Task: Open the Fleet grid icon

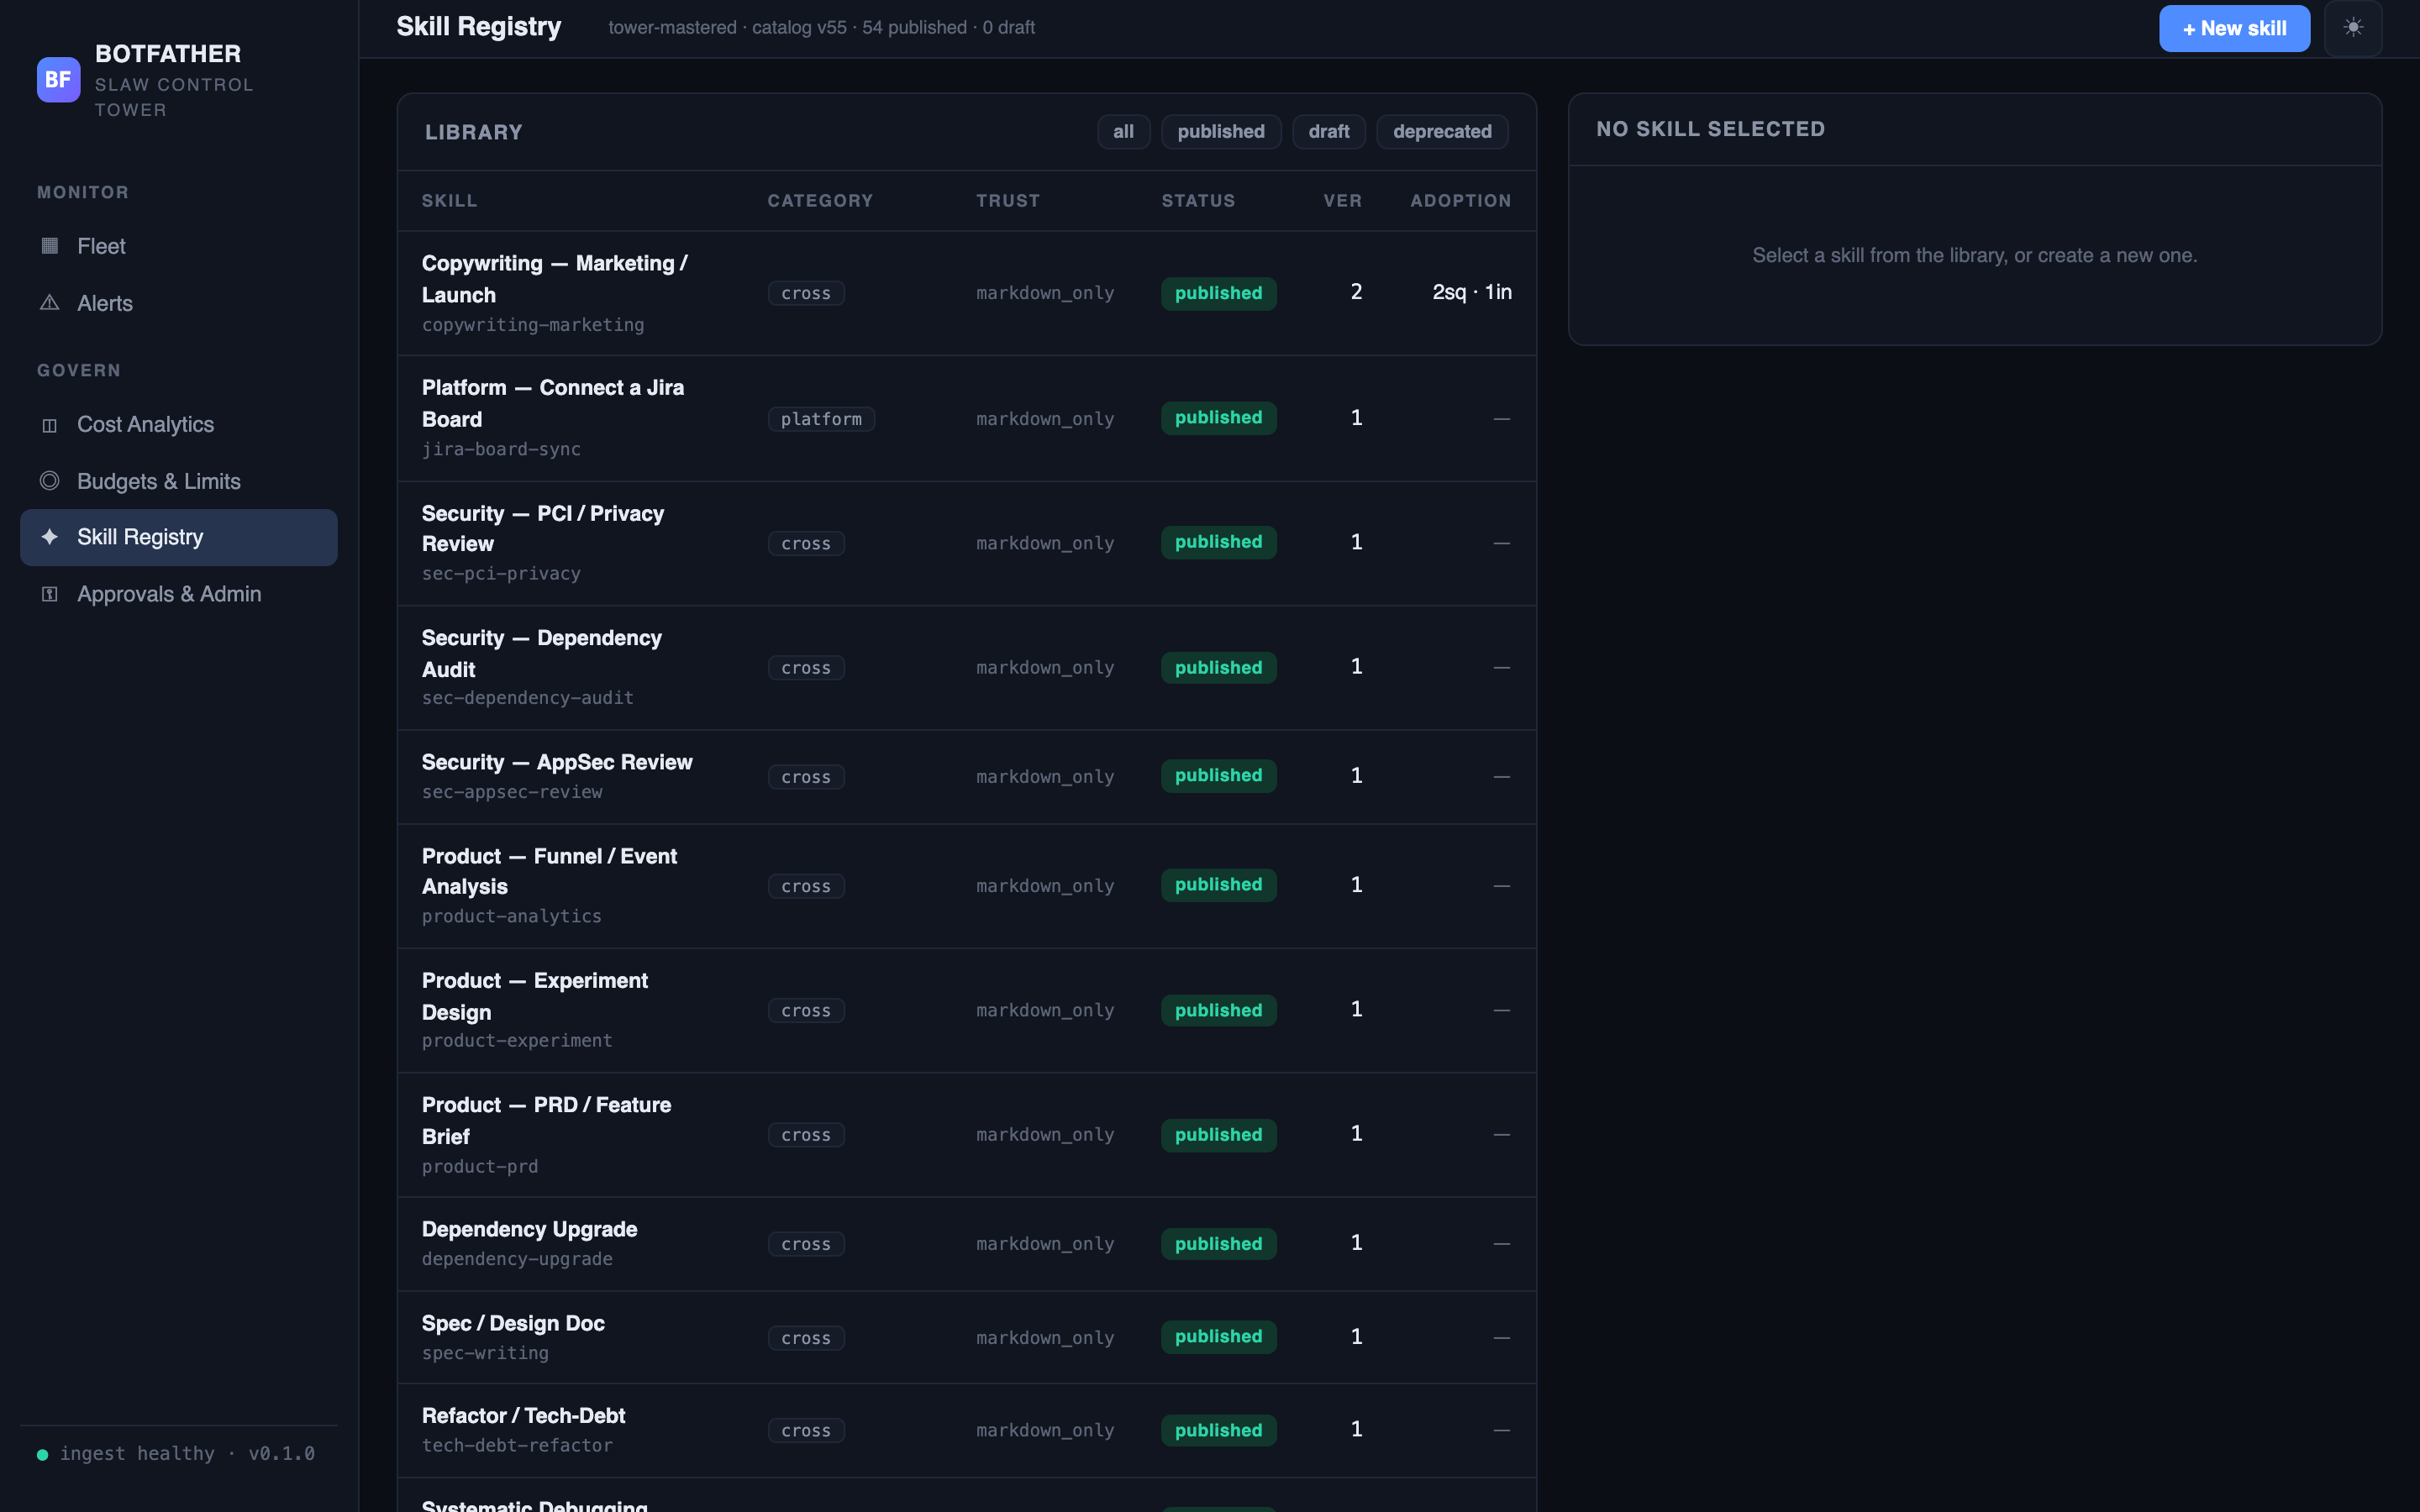Action: click(49, 246)
